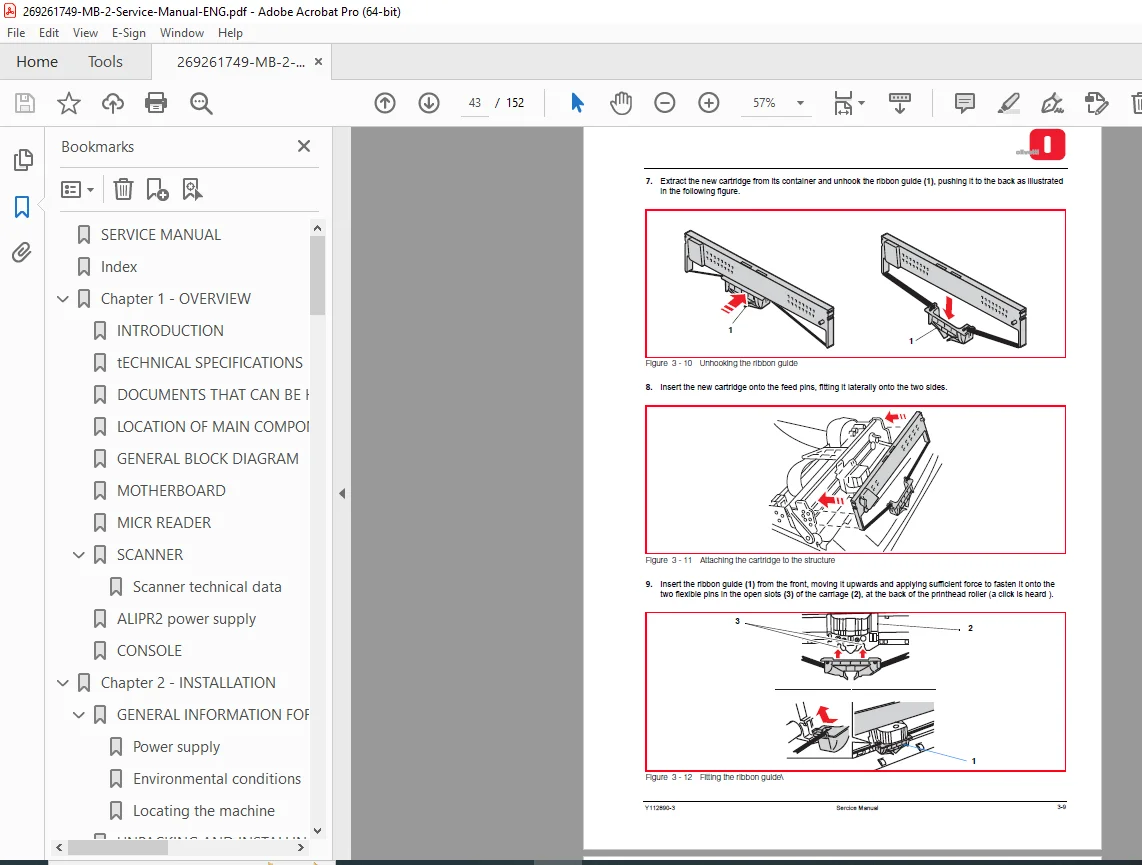
Task: Click the Share or stamp tool icon
Action: click(x=1096, y=103)
